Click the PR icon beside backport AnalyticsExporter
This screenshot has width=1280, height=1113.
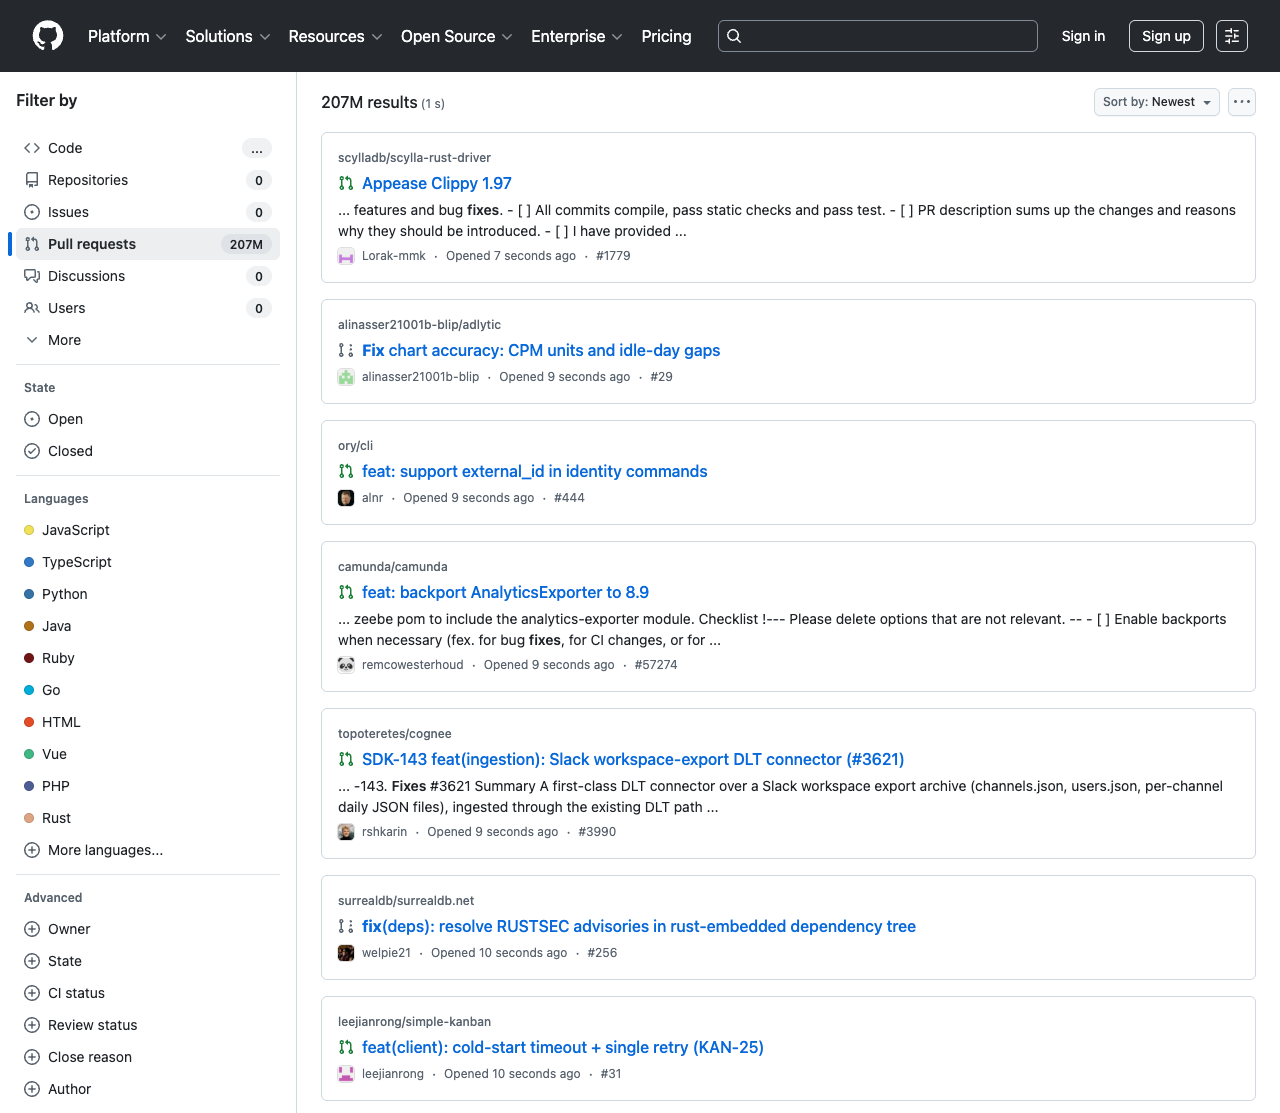coord(346,592)
